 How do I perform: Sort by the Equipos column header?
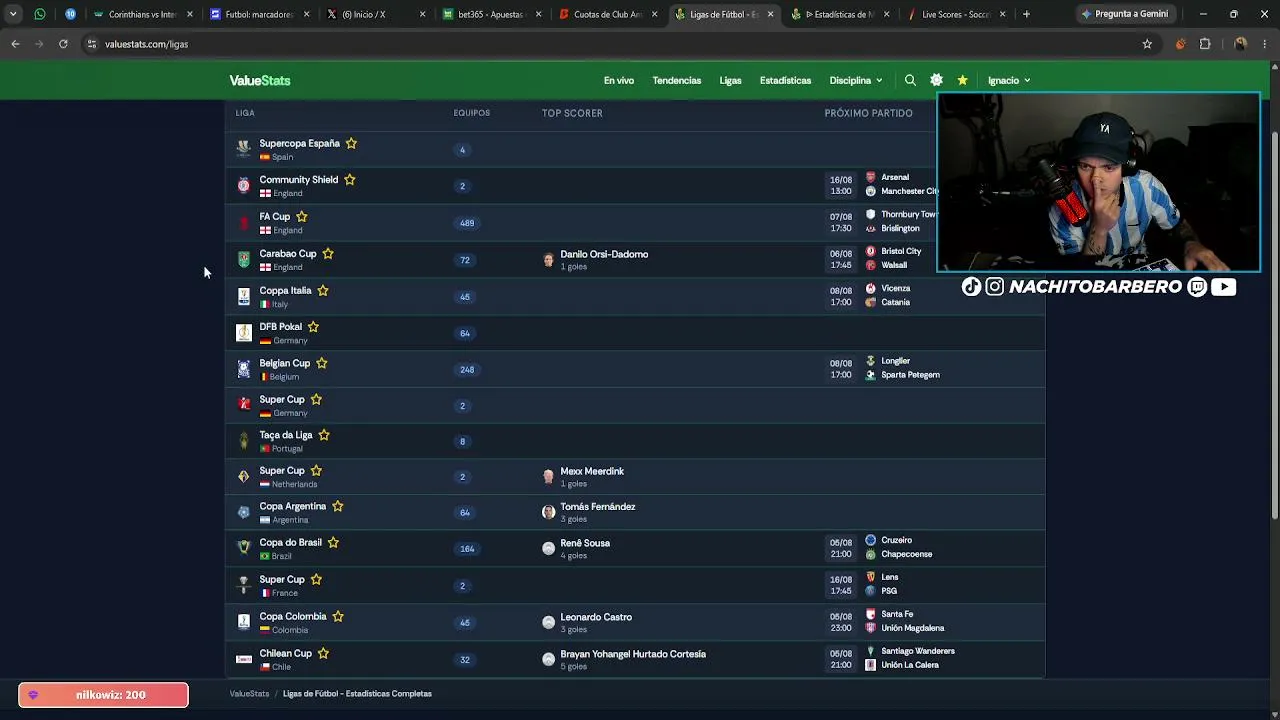point(472,113)
